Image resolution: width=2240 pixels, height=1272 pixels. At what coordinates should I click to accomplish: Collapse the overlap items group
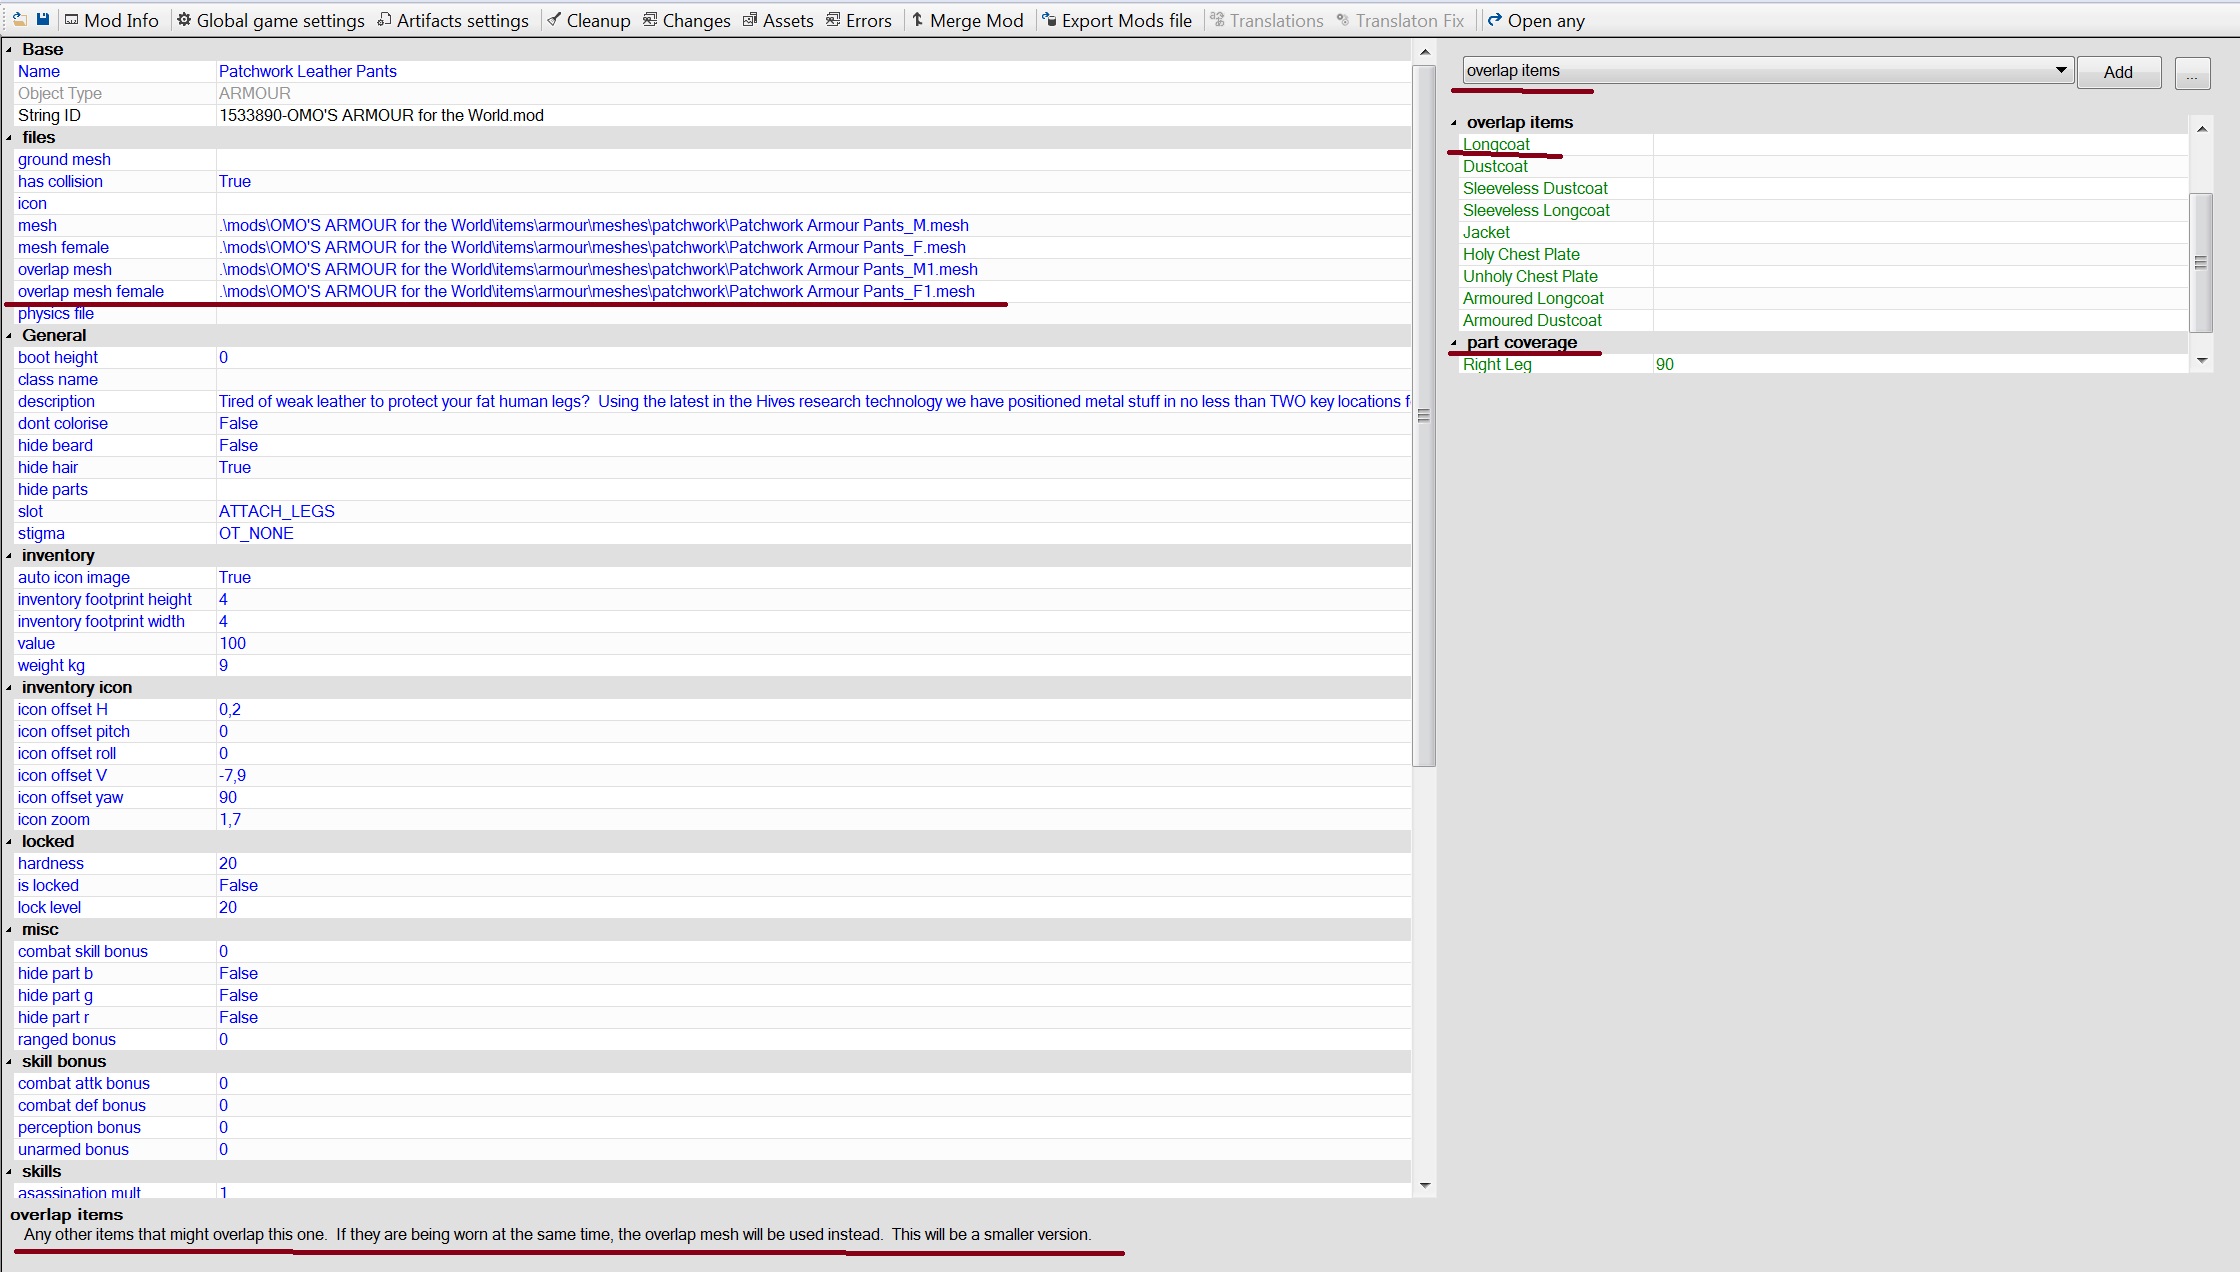[x=1454, y=122]
